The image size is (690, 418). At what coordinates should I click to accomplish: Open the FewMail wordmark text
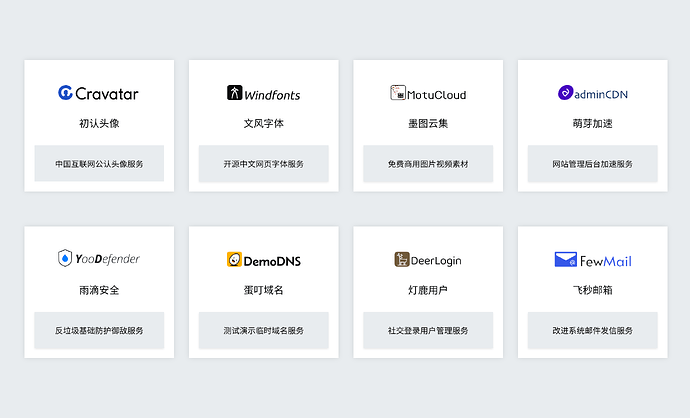(x=606, y=261)
